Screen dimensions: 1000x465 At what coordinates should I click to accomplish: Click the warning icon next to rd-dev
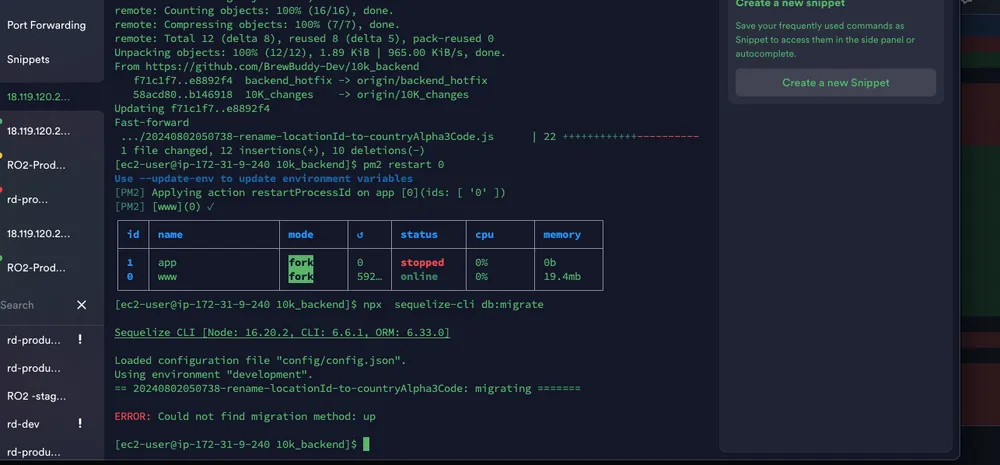click(x=80, y=424)
